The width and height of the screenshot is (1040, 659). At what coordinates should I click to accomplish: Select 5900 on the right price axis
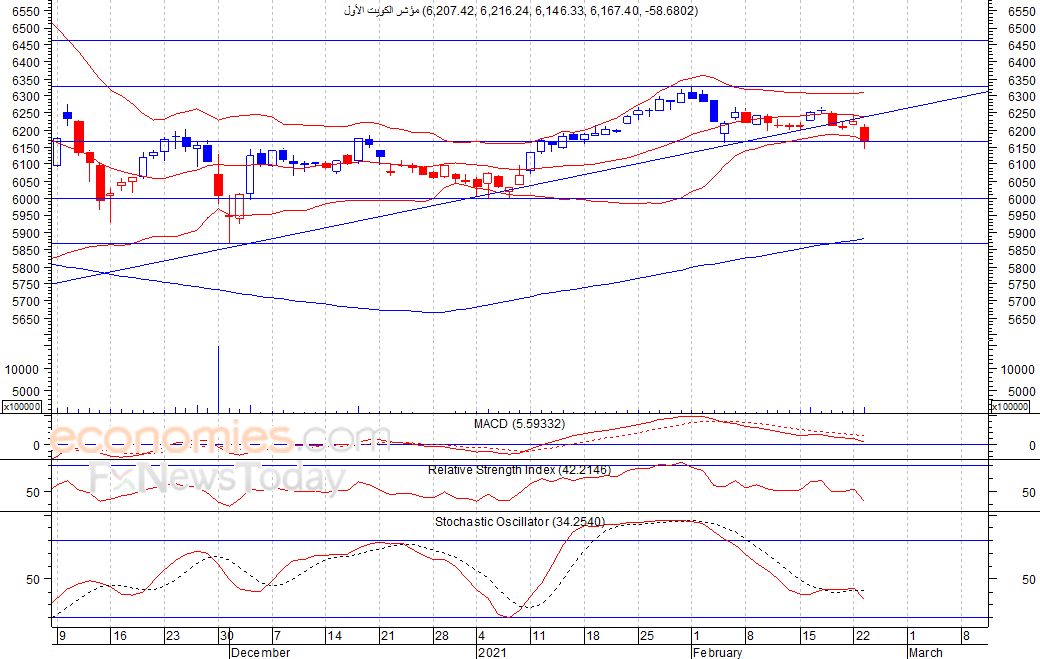pyautogui.click(x=1021, y=233)
